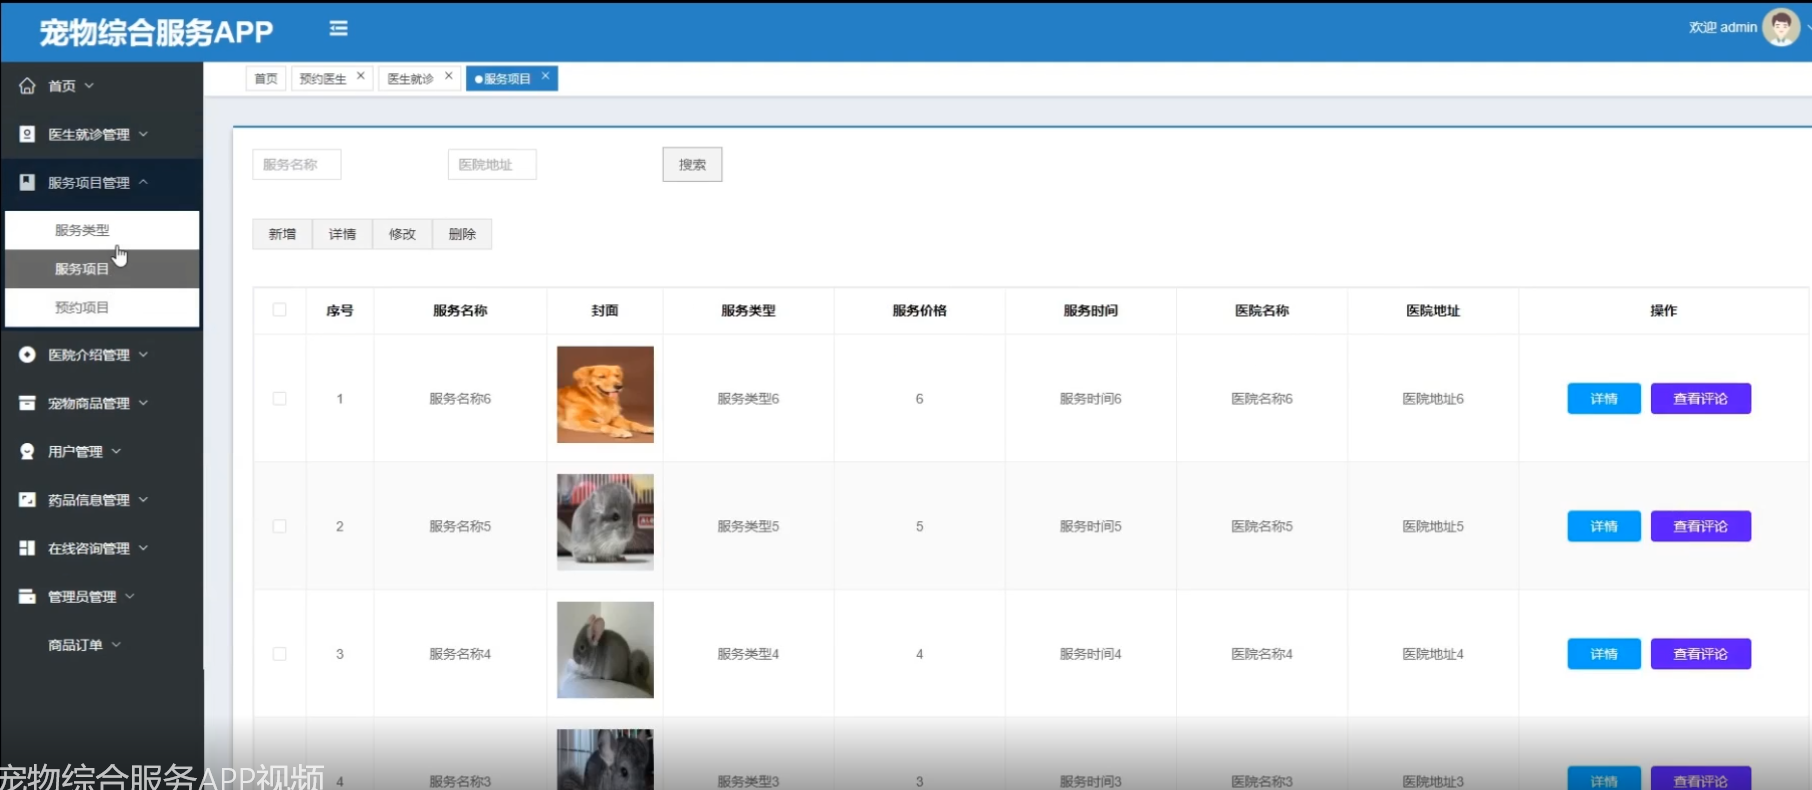Screen dimensions: 1812x790
Task: Click the 宠物综合服务APP title logo
Action: (156, 32)
